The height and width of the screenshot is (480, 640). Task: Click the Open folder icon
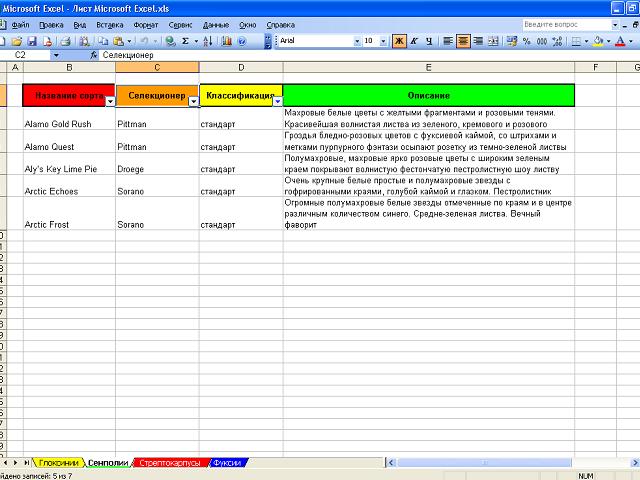pos(18,41)
